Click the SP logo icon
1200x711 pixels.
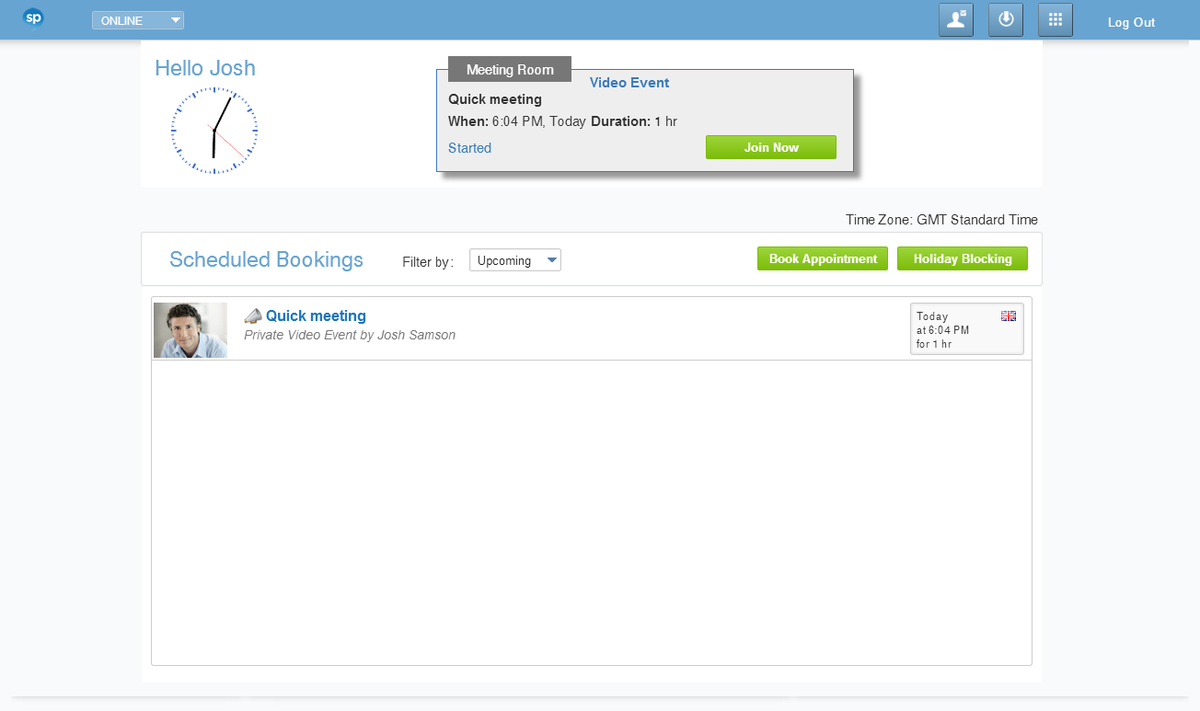click(x=33, y=19)
